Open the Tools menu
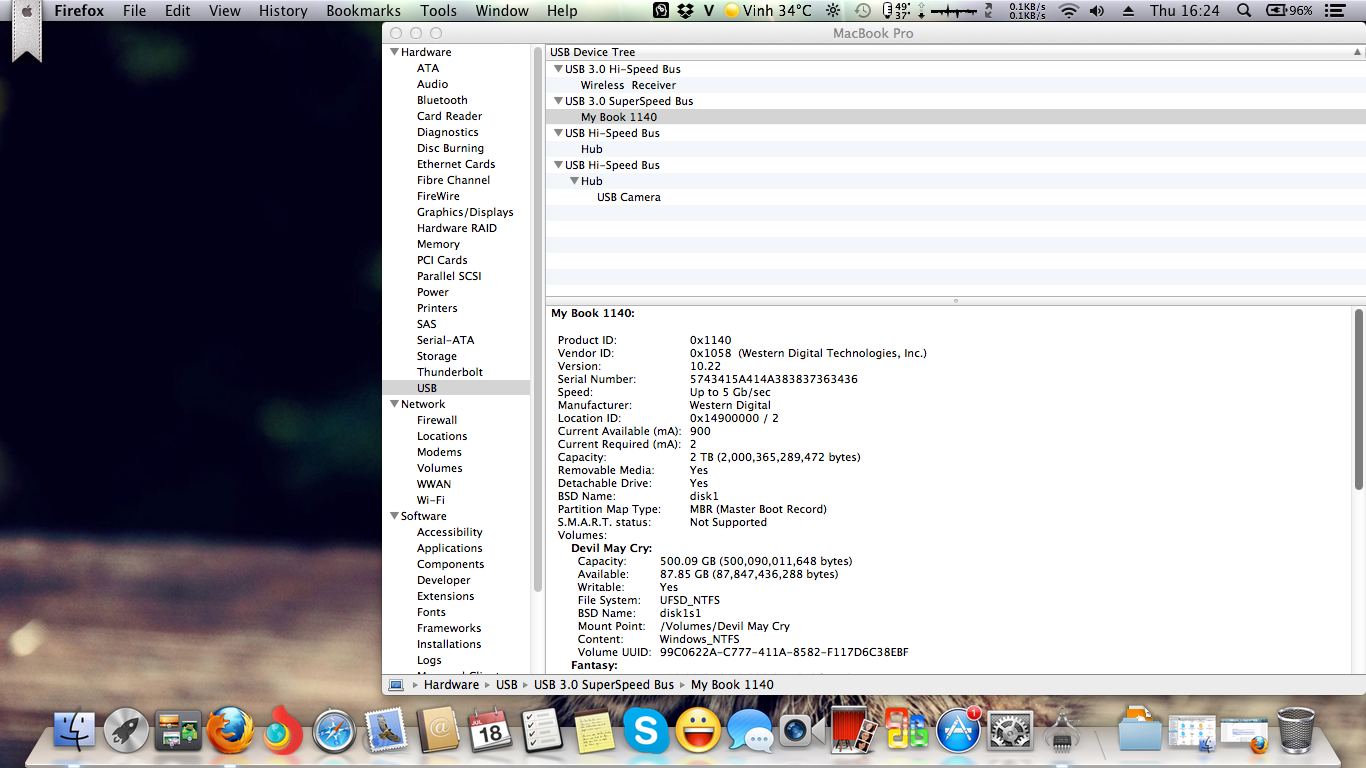 click(438, 11)
